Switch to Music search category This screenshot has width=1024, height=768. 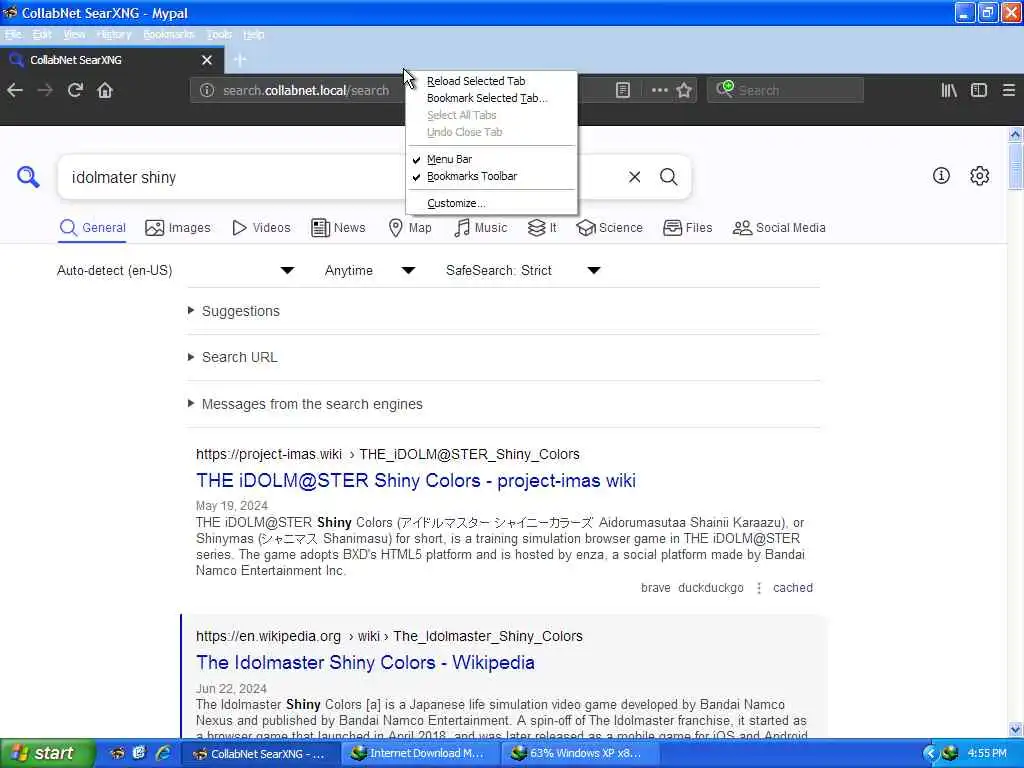coord(481,228)
